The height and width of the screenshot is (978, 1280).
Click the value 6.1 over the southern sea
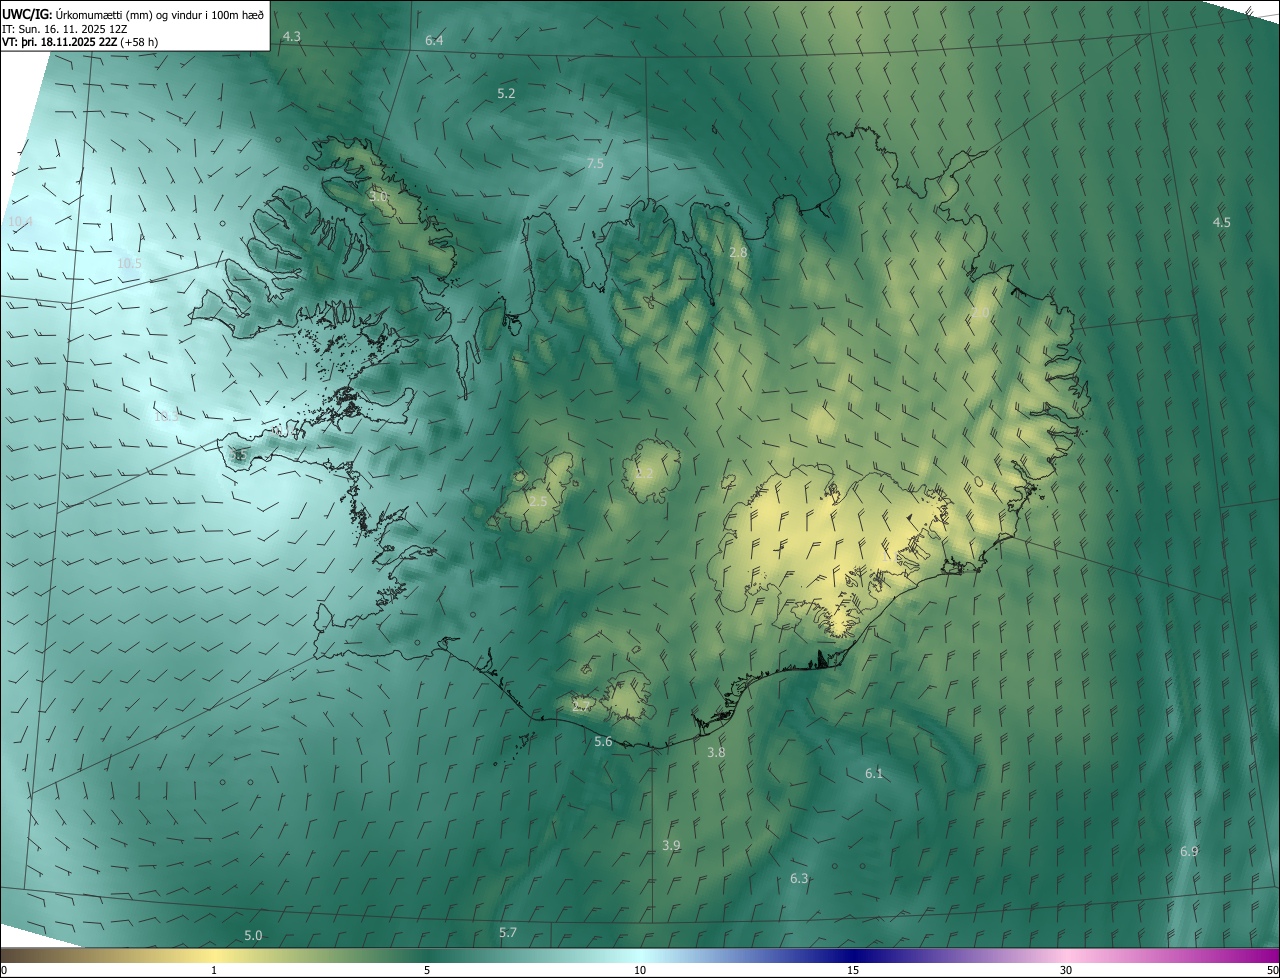pyautogui.click(x=874, y=773)
